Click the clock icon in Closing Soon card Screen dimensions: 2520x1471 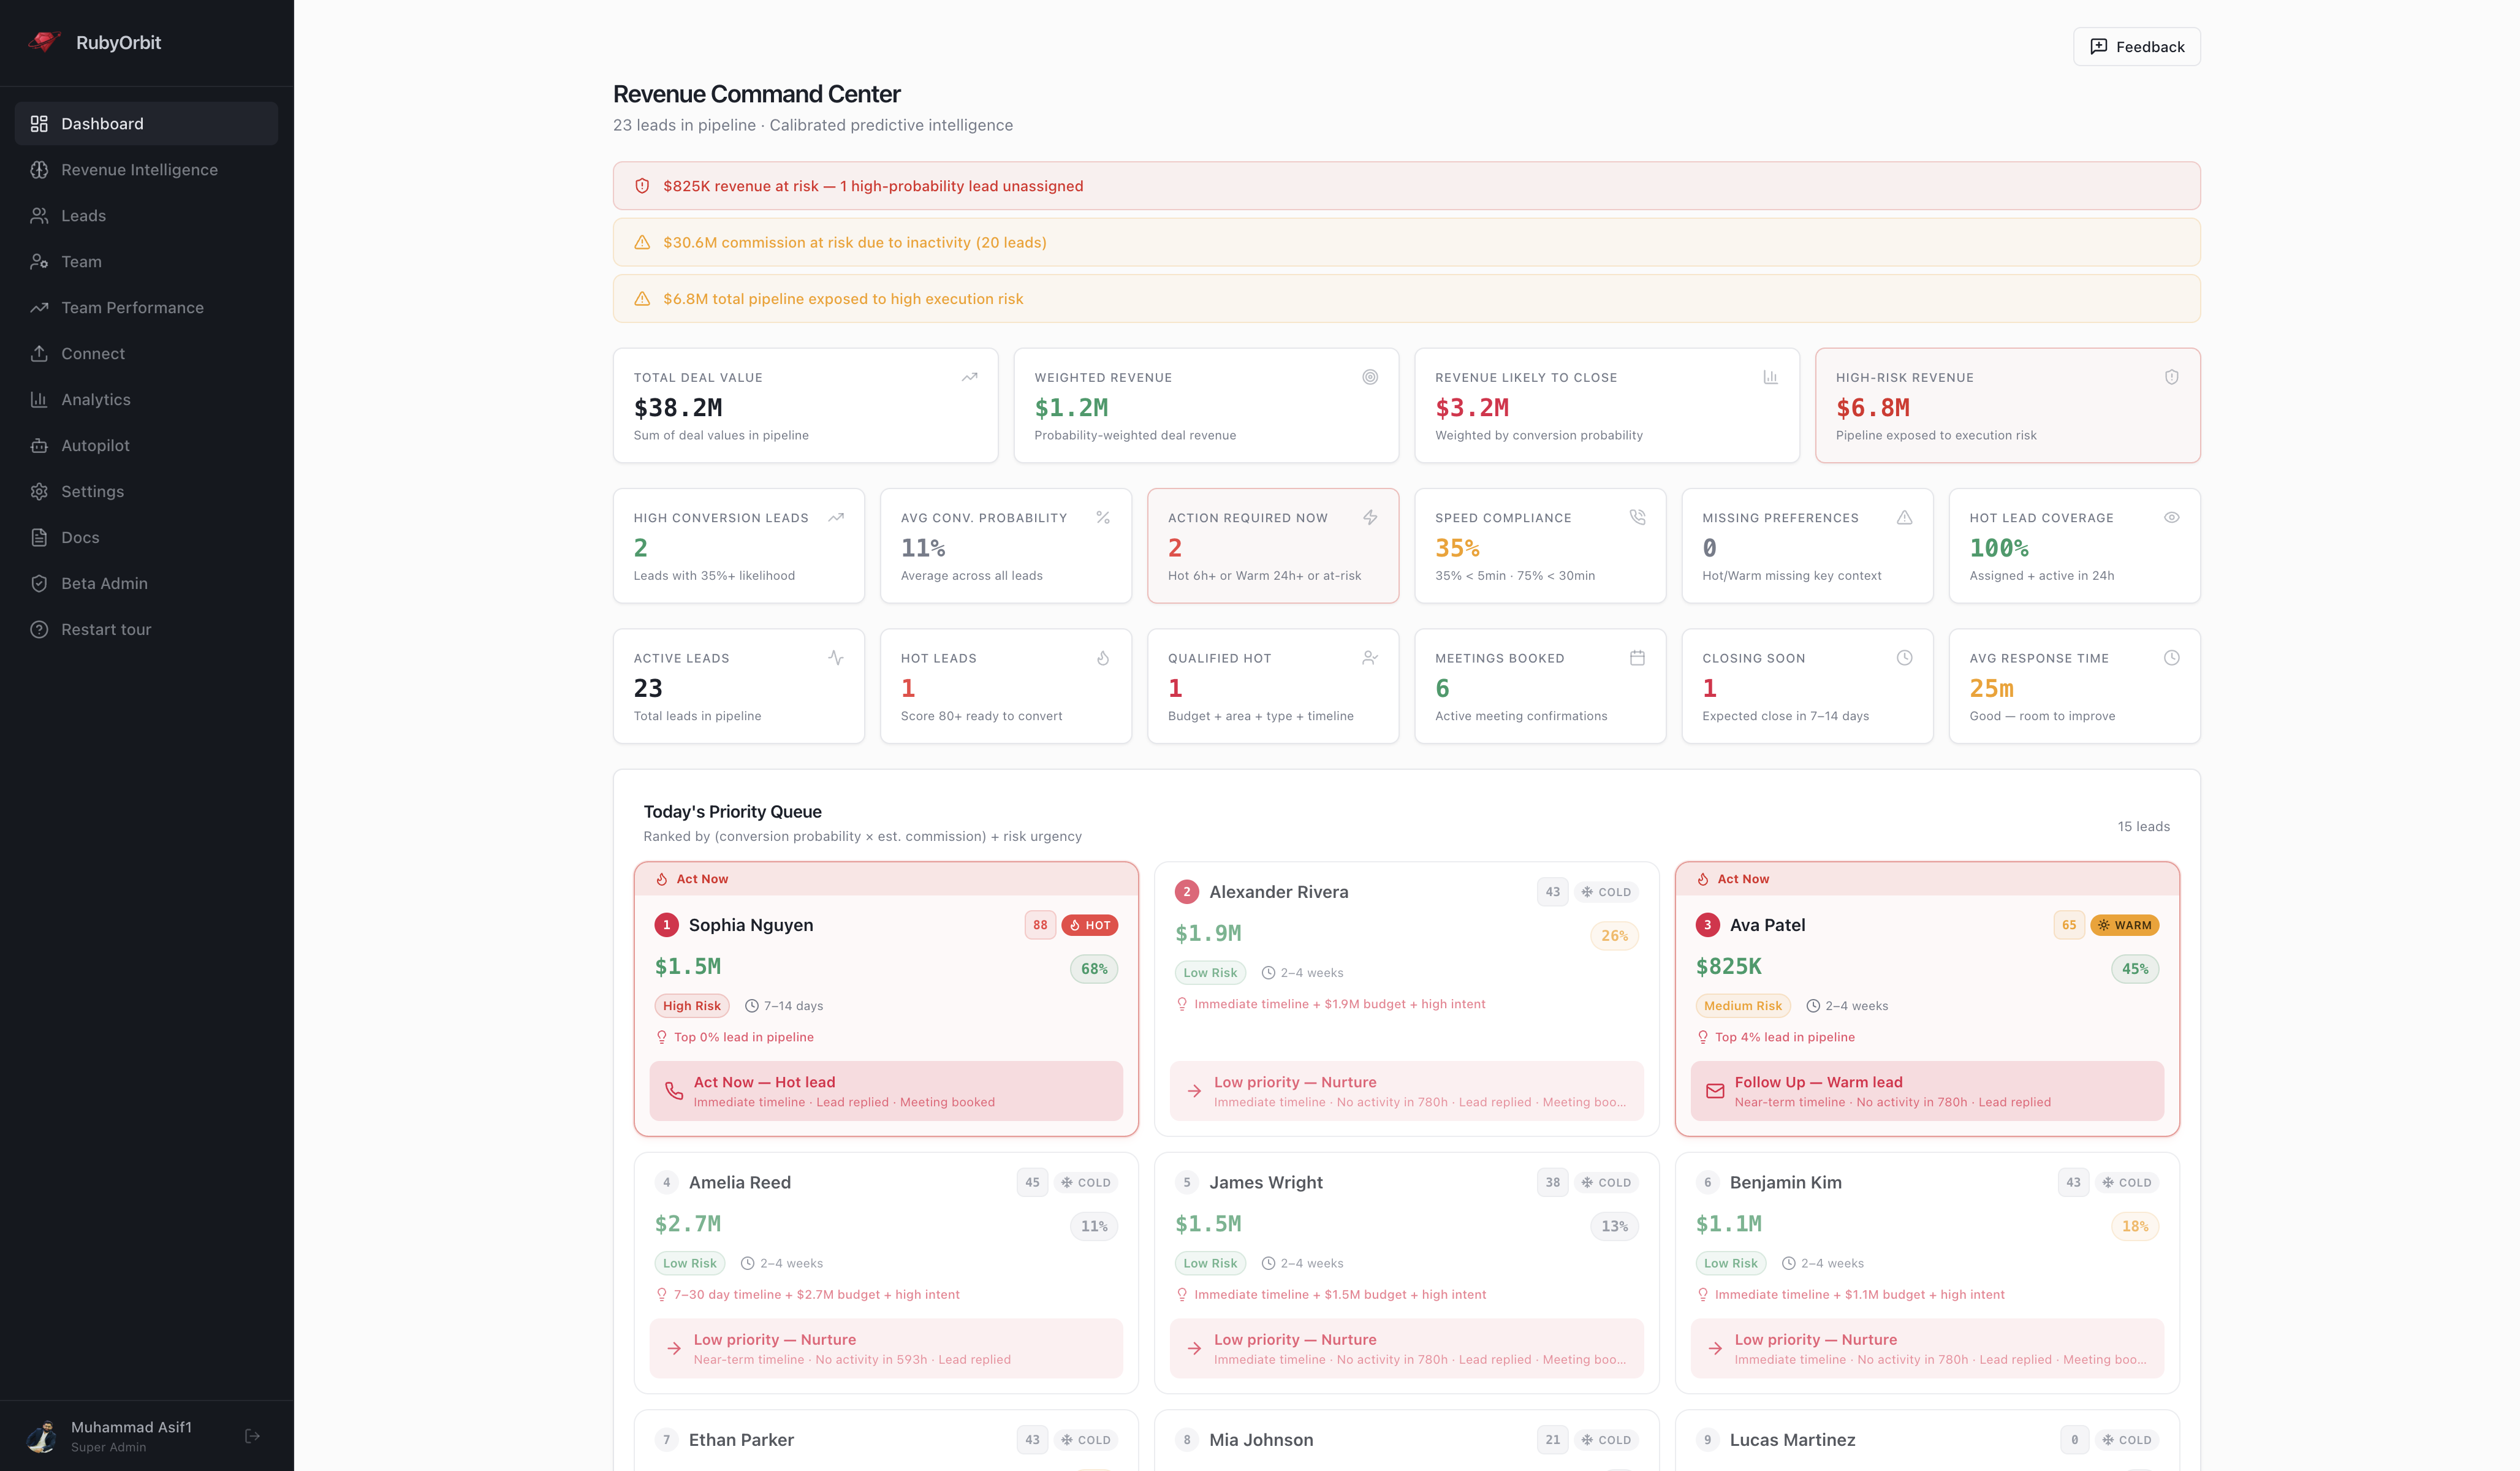[x=1904, y=657]
